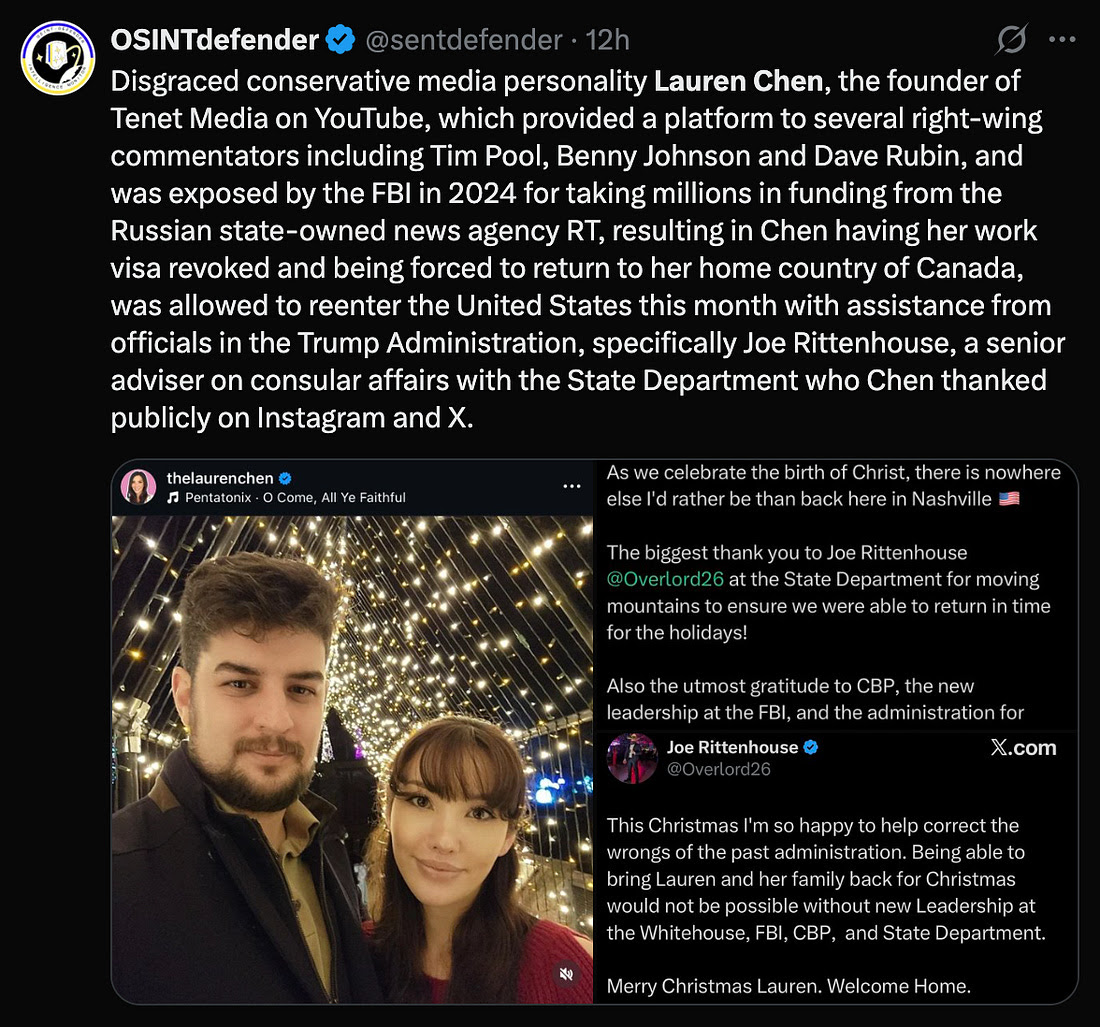The width and height of the screenshot is (1100, 1027).
Task: Open the tweet's three-dot more options menu
Action: point(1061,40)
